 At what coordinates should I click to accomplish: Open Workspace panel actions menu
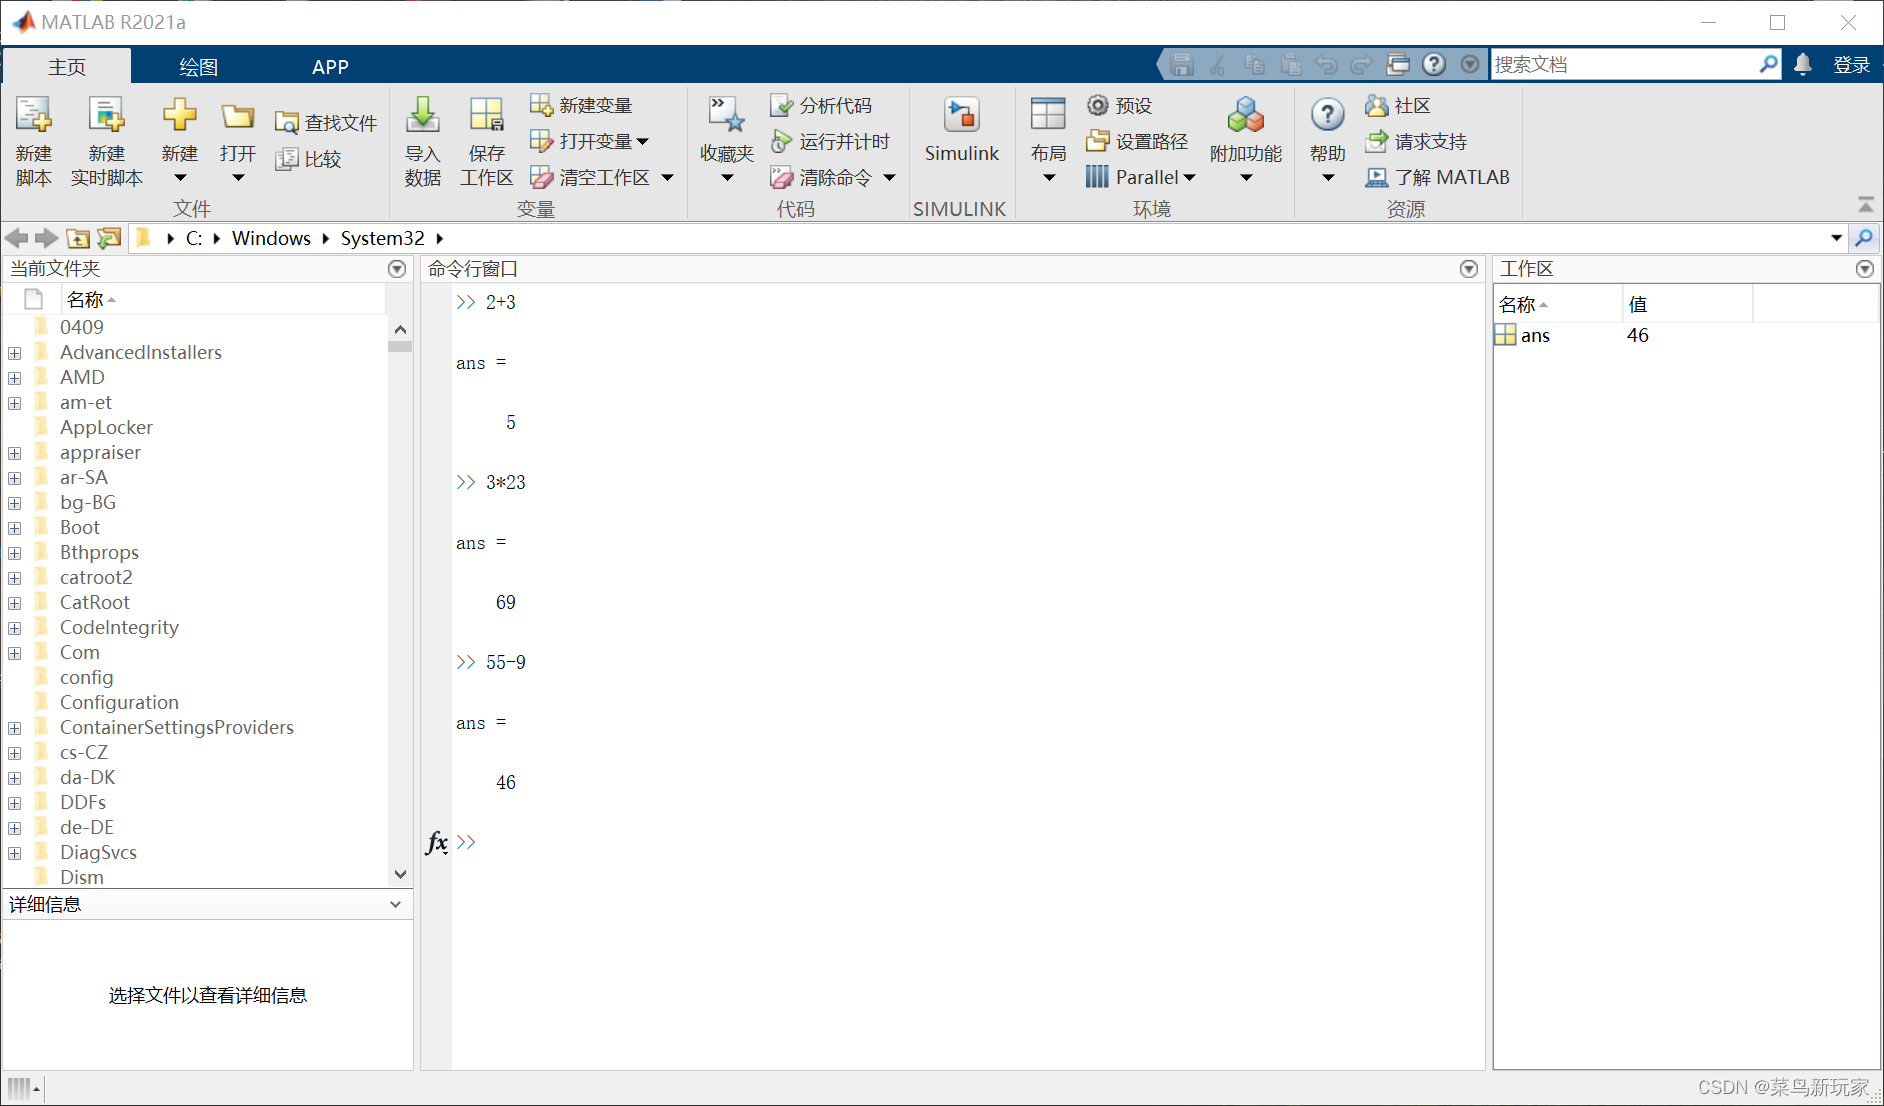(1865, 269)
